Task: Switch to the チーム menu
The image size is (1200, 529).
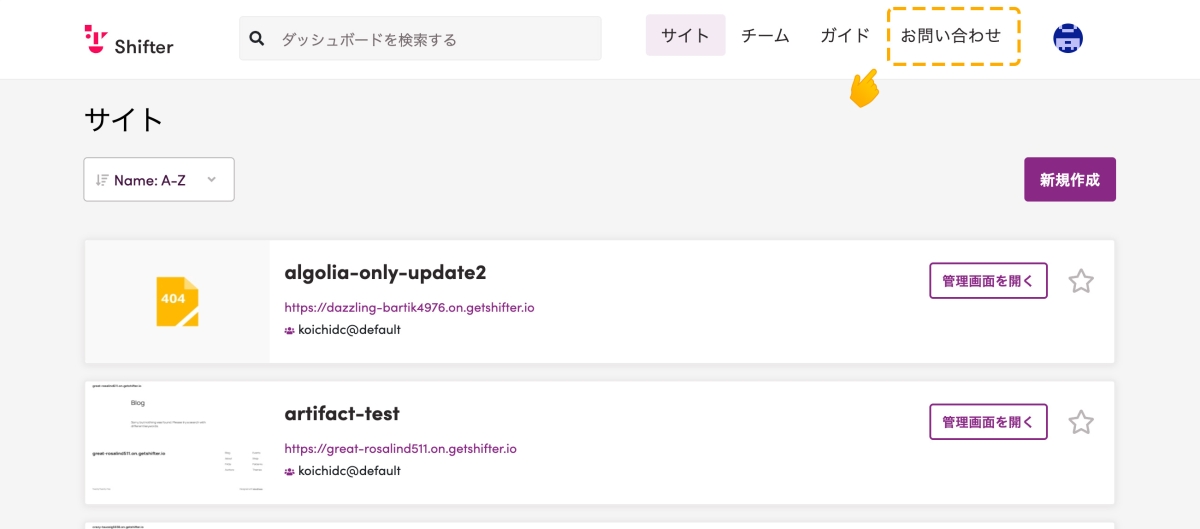Action: pos(765,36)
